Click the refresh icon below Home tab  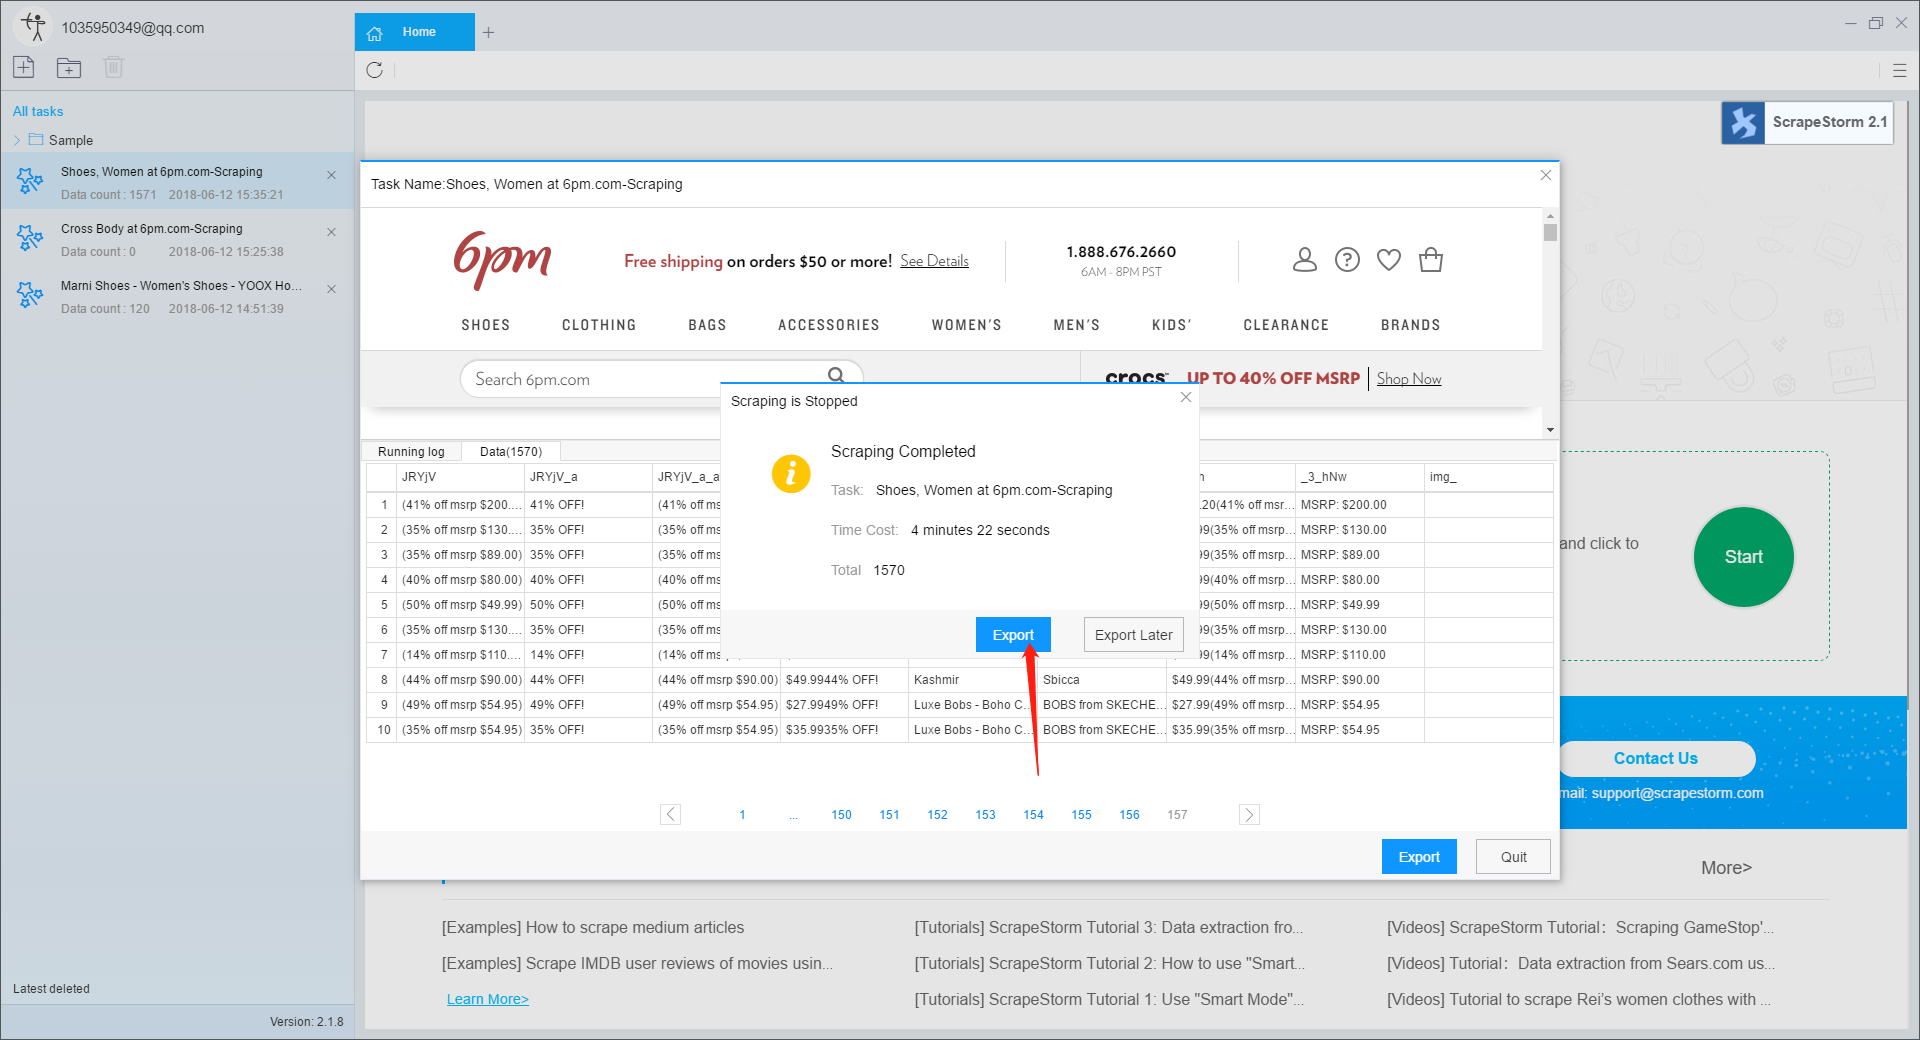pos(374,70)
